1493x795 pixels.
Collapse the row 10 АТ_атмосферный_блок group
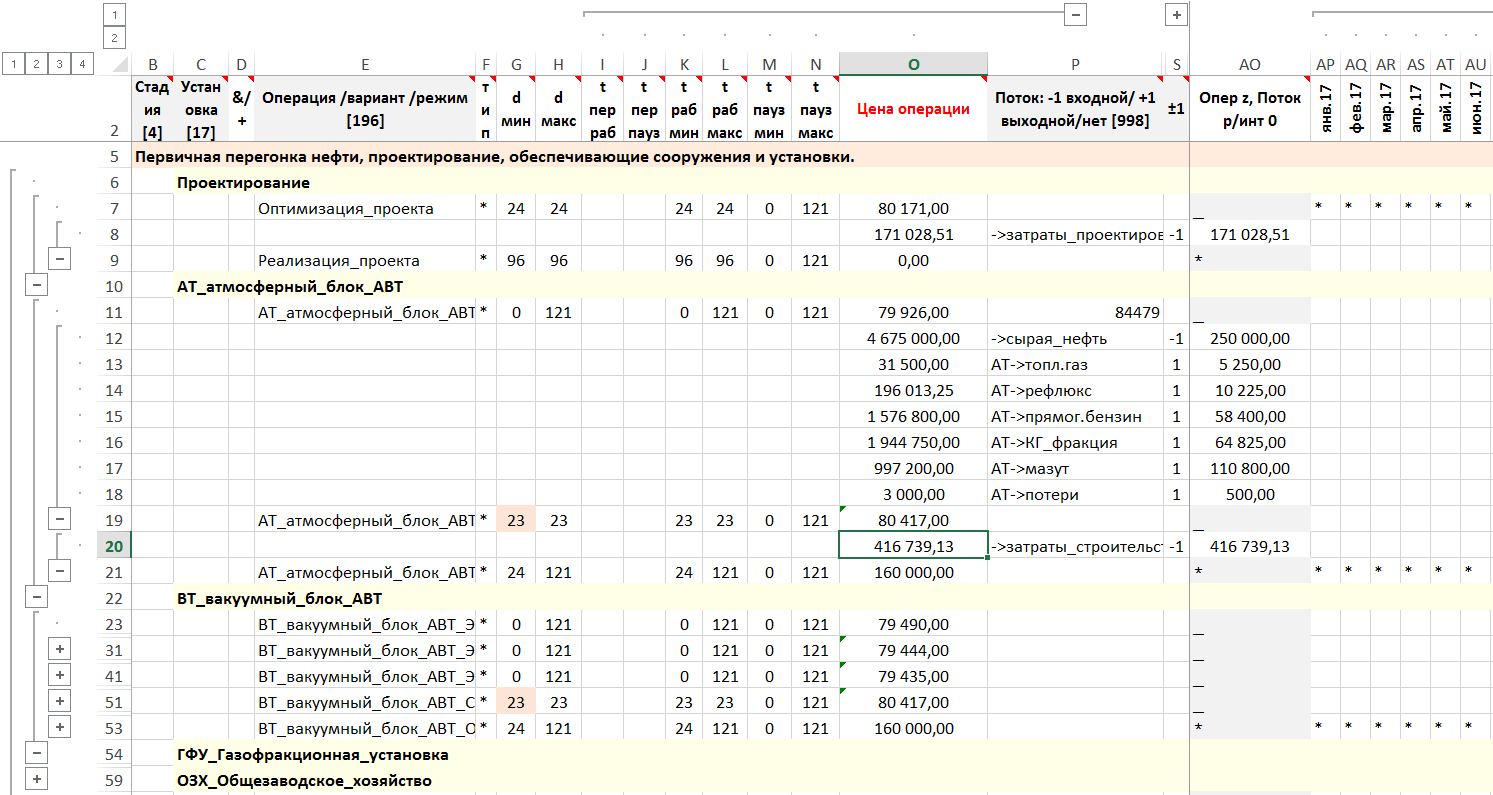37,285
